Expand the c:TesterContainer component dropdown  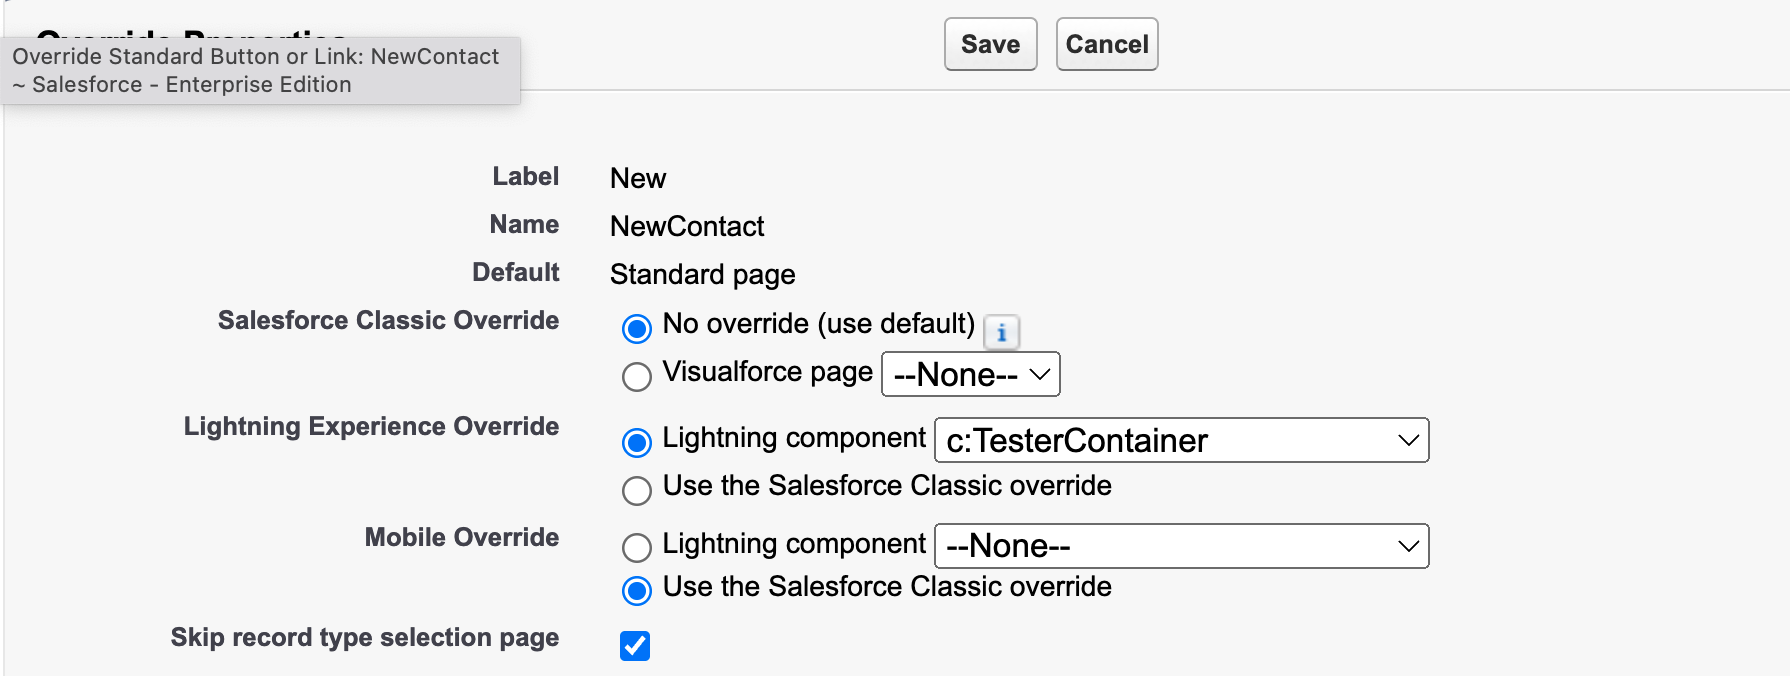tap(1181, 441)
